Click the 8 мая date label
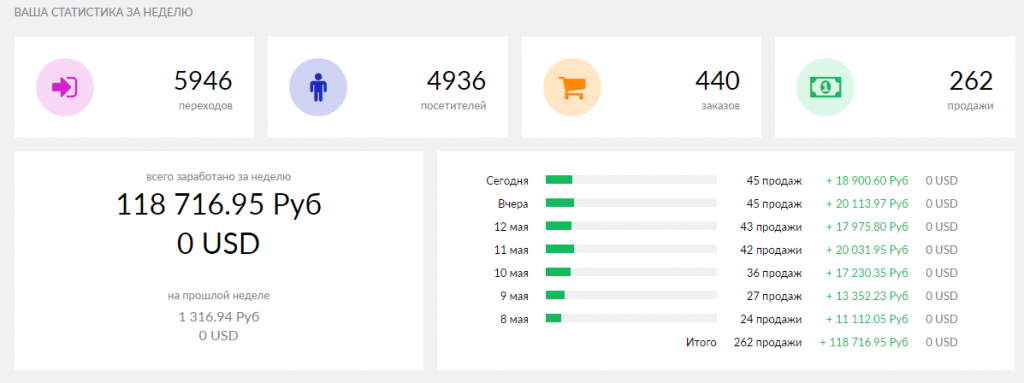This screenshot has width=1024, height=383. (x=514, y=320)
